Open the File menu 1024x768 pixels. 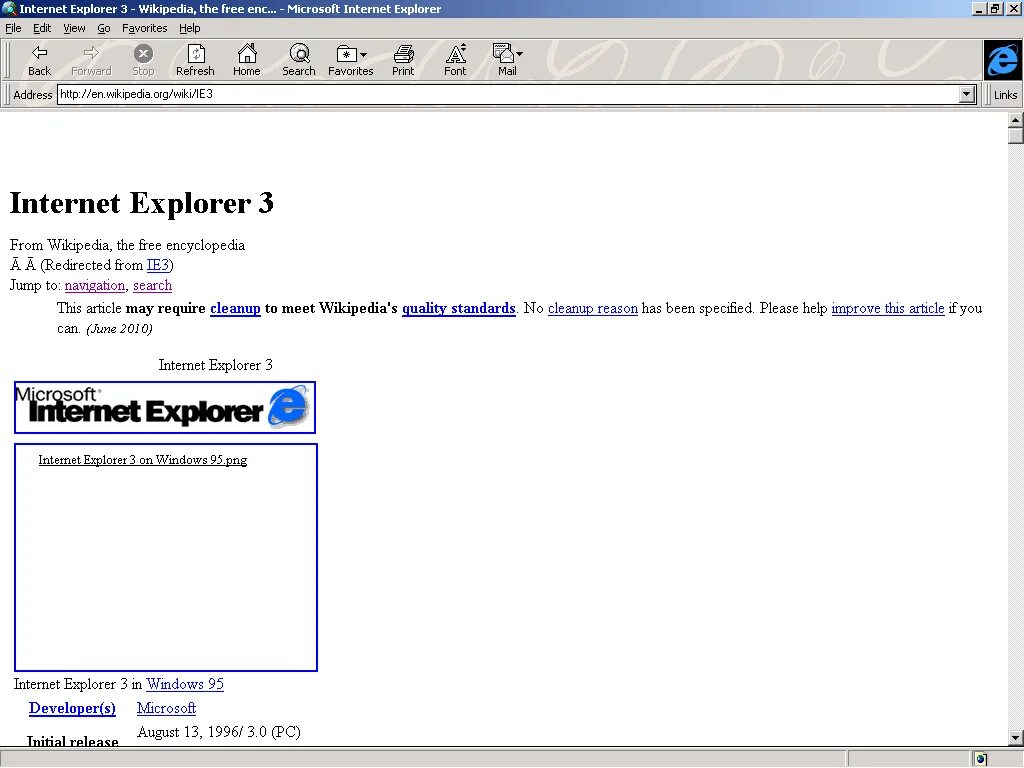pos(13,28)
